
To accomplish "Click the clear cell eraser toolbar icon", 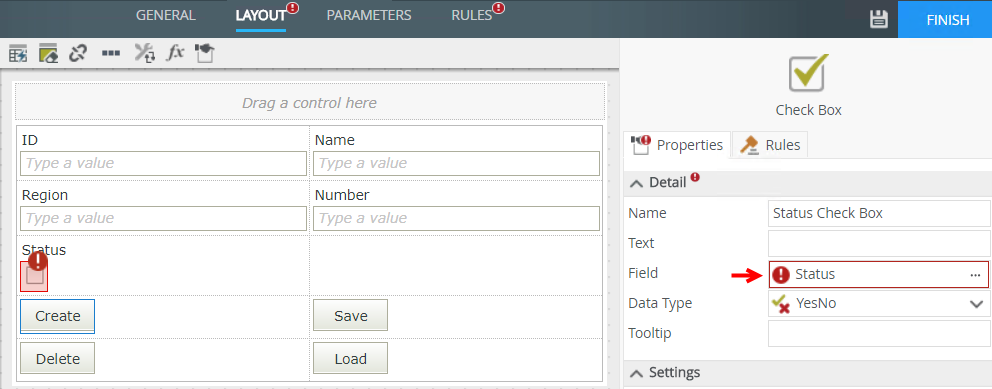I will 48,53.
